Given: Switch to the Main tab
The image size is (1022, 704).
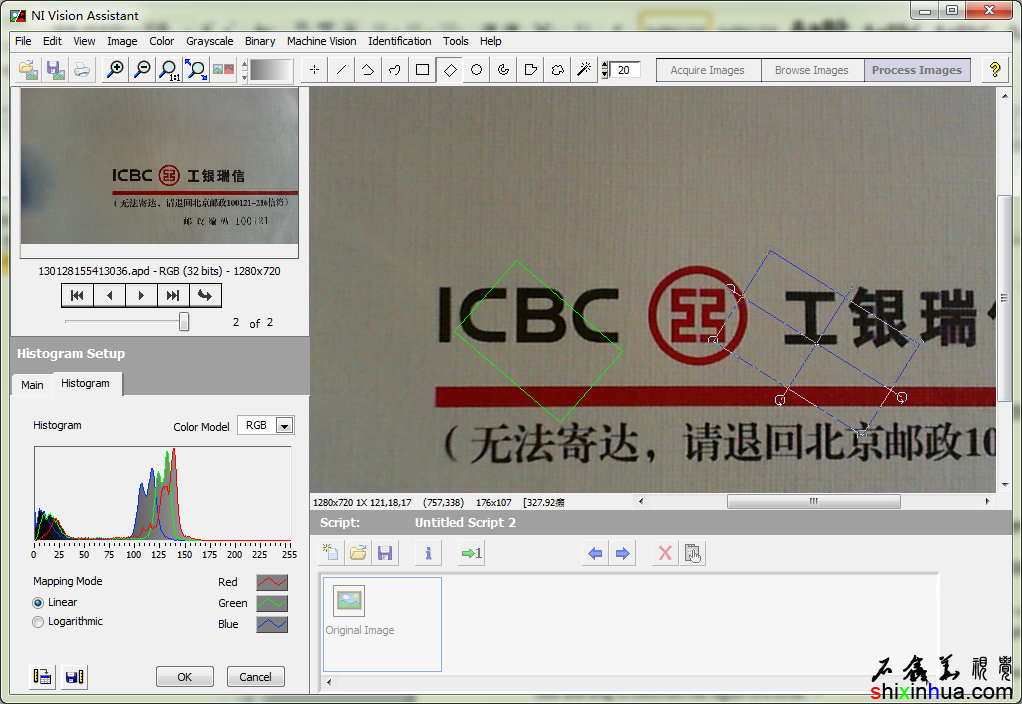Looking at the screenshot, I should click(32, 385).
